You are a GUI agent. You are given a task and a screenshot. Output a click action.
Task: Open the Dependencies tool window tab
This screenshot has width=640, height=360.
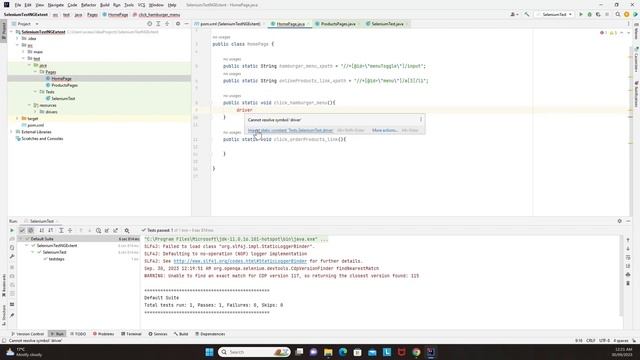tap(210, 334)
